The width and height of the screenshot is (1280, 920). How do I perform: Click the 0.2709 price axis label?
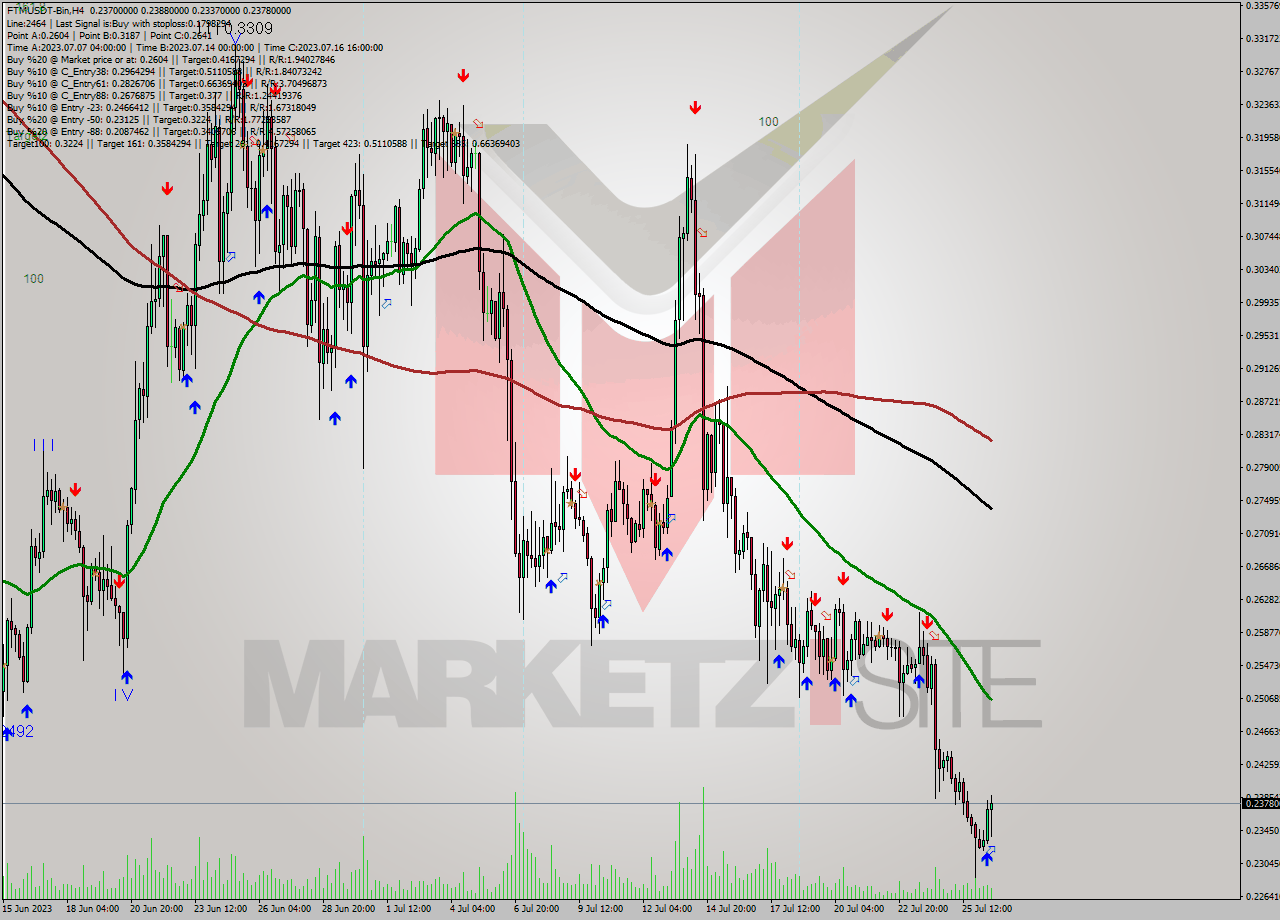(x=1261, y=533)
